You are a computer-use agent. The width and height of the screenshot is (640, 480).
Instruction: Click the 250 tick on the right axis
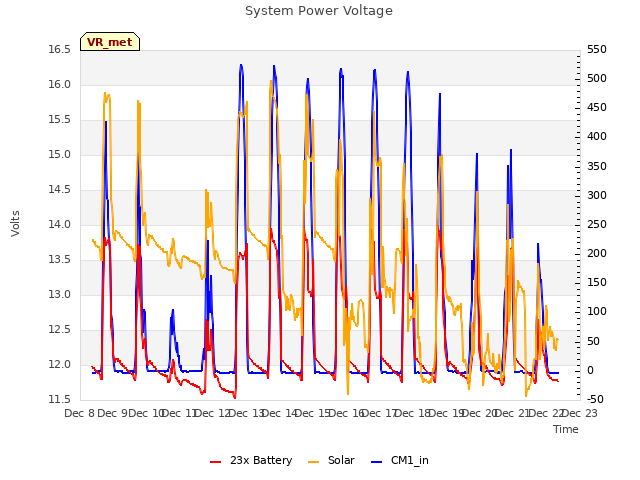597,224
